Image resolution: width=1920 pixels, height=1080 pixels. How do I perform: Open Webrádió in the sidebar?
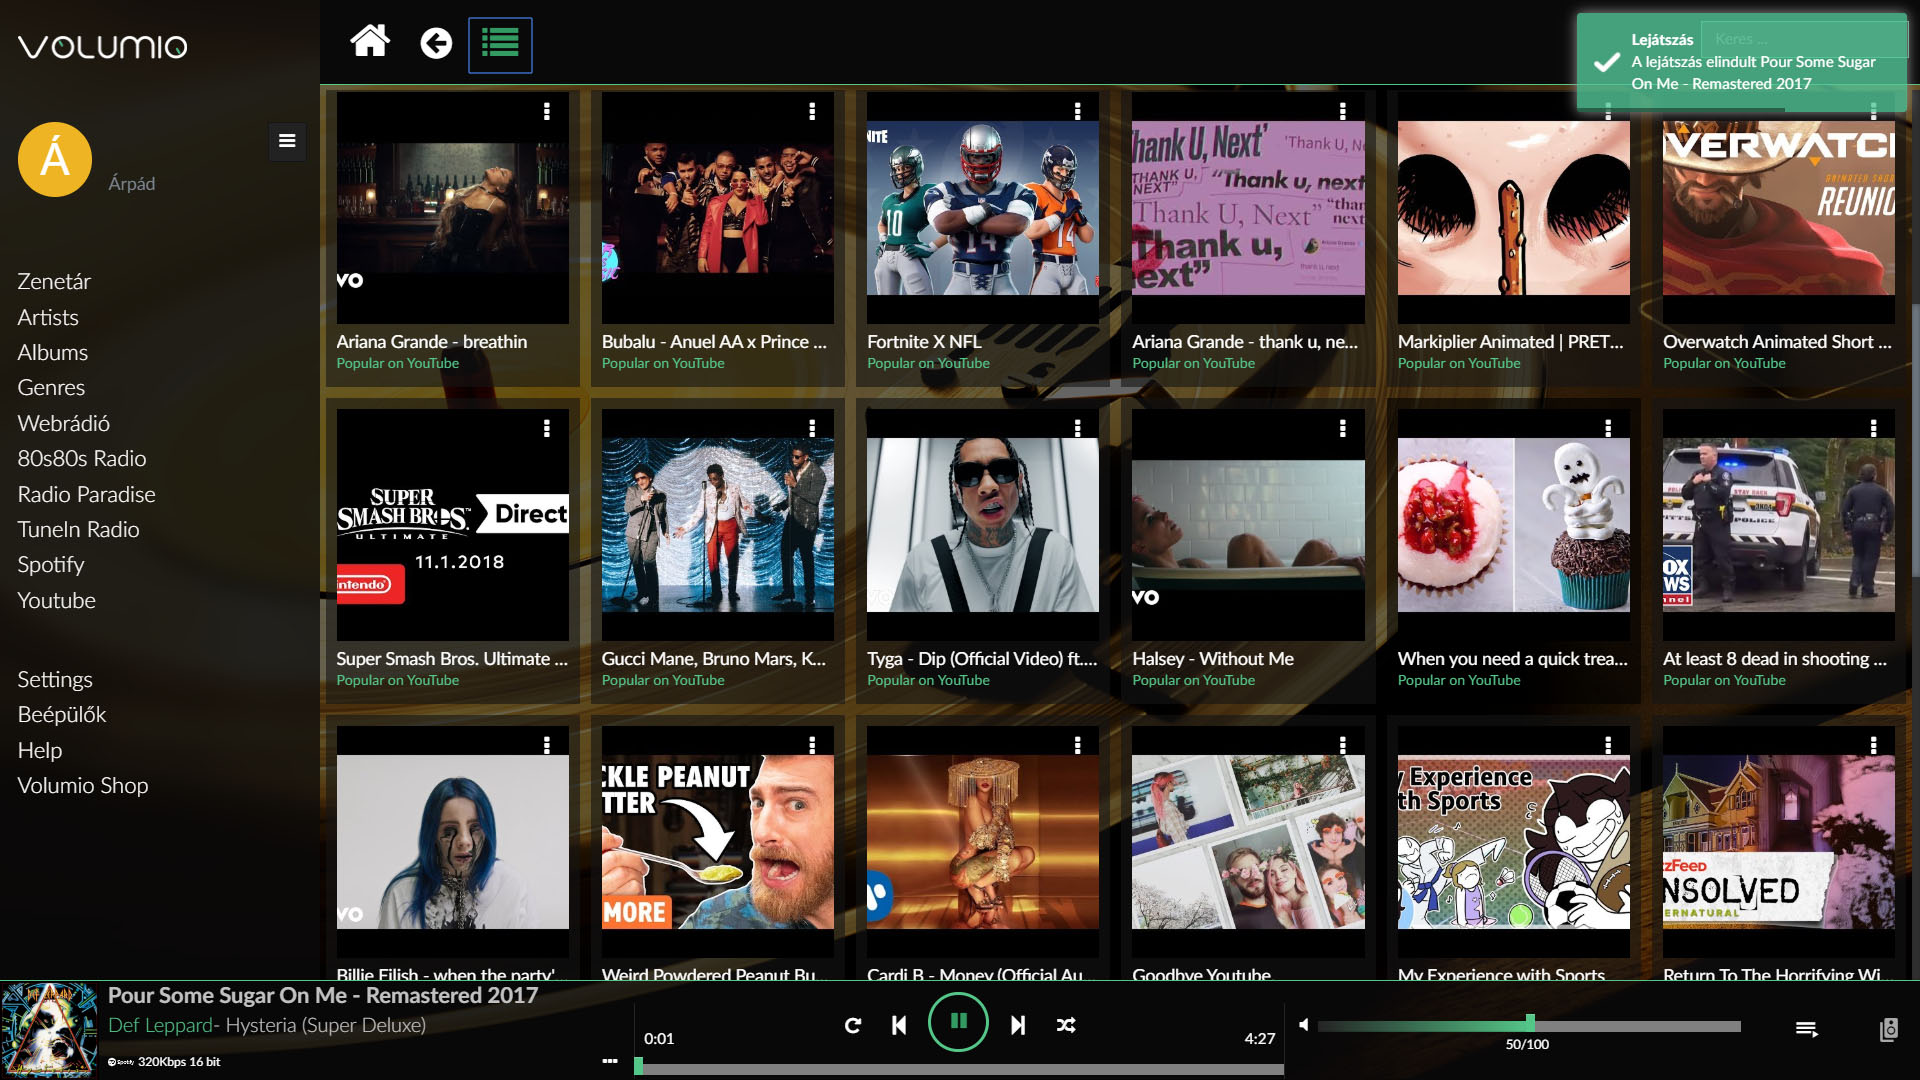point(64,423)
